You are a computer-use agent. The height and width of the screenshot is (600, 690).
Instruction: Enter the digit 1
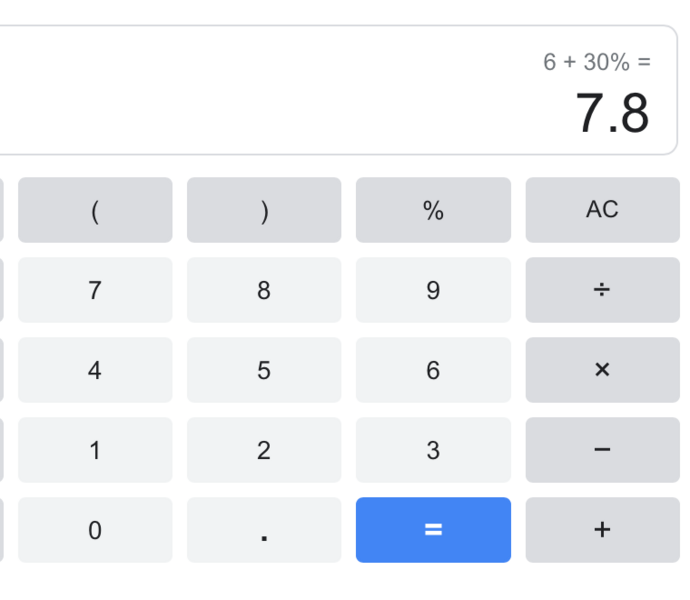point(95,450)
